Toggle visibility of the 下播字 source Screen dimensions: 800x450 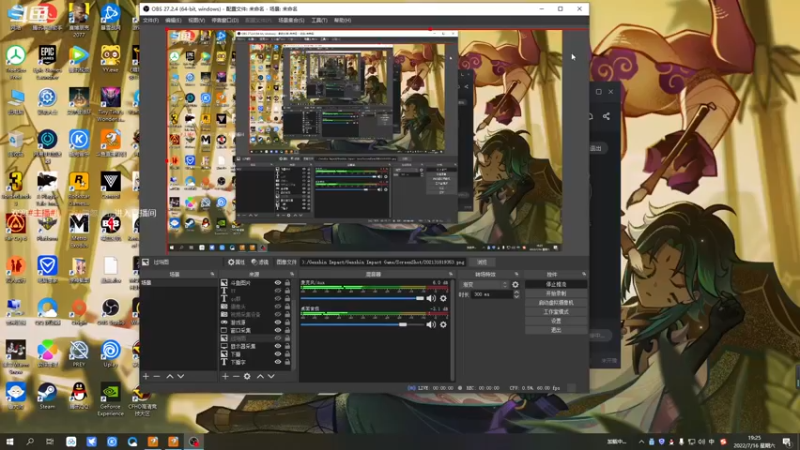278,362
